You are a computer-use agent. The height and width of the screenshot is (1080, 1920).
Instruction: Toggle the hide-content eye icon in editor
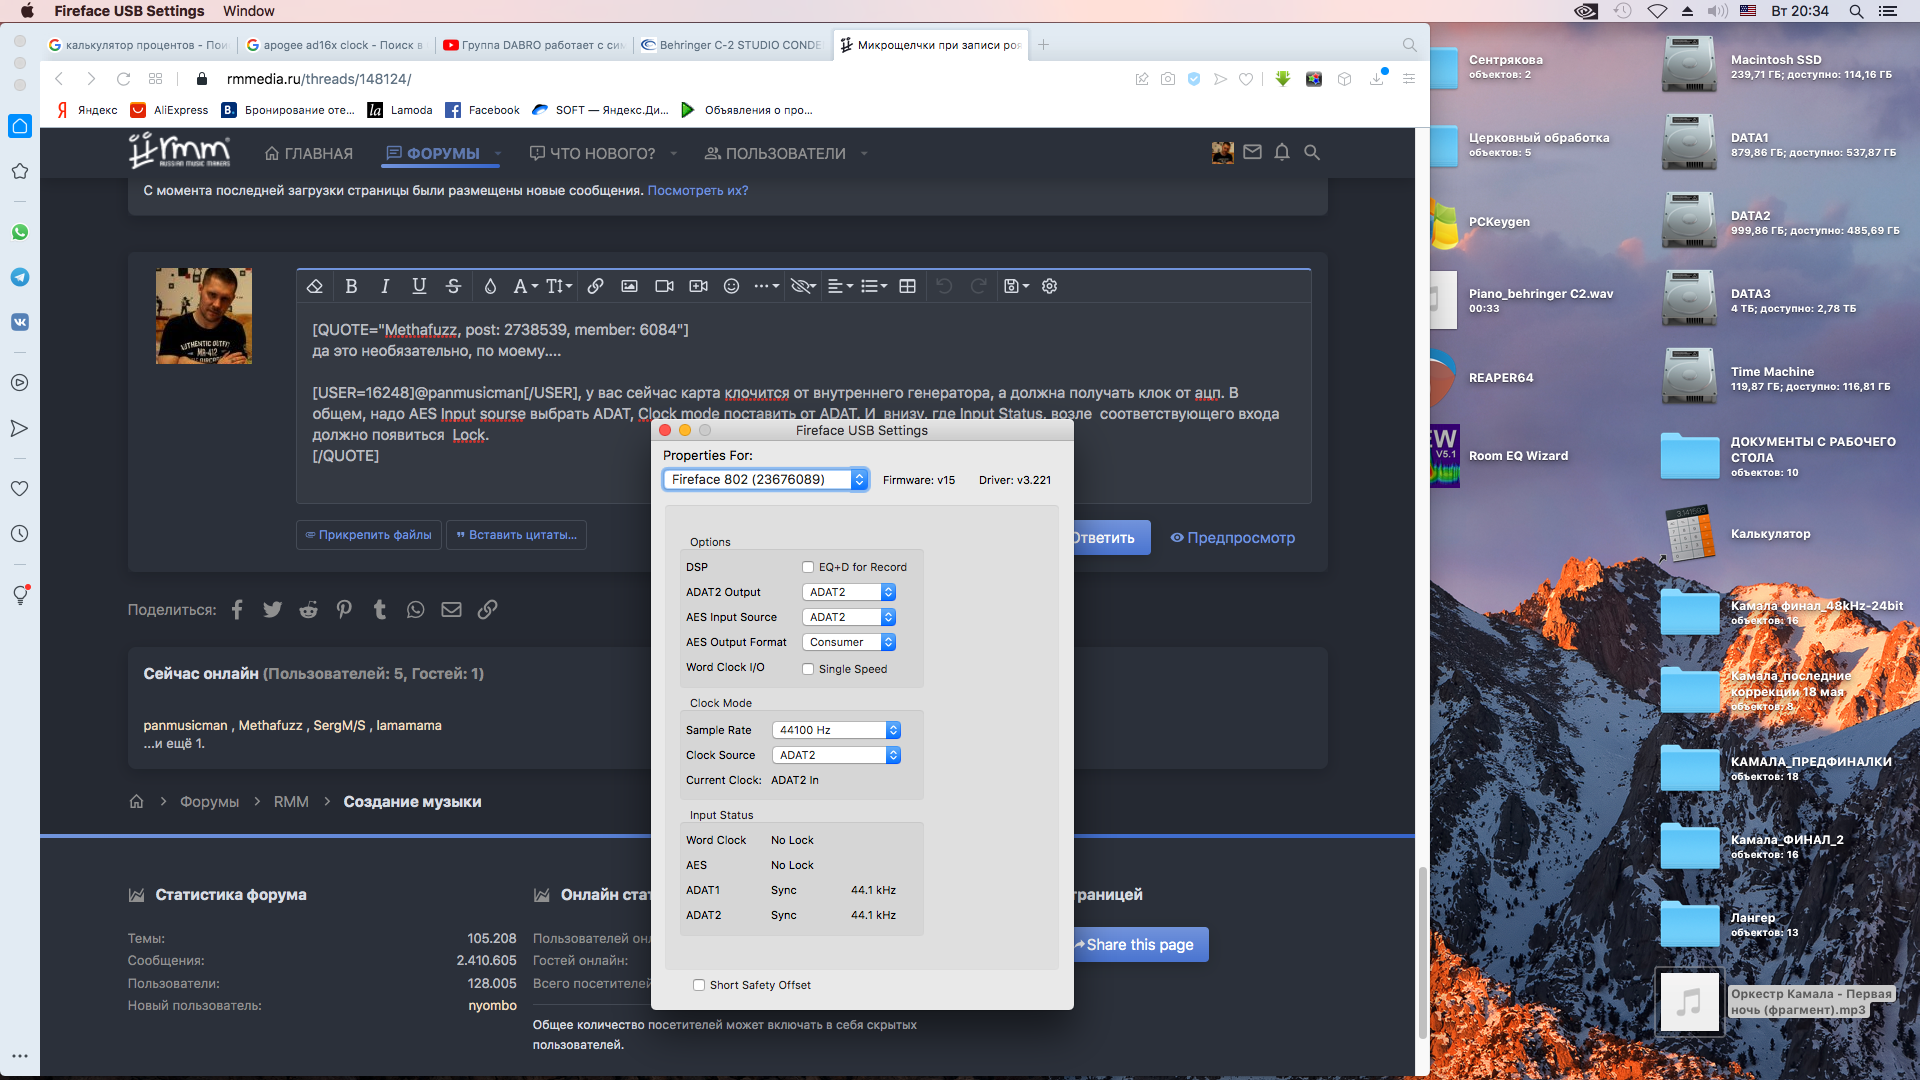803,286
